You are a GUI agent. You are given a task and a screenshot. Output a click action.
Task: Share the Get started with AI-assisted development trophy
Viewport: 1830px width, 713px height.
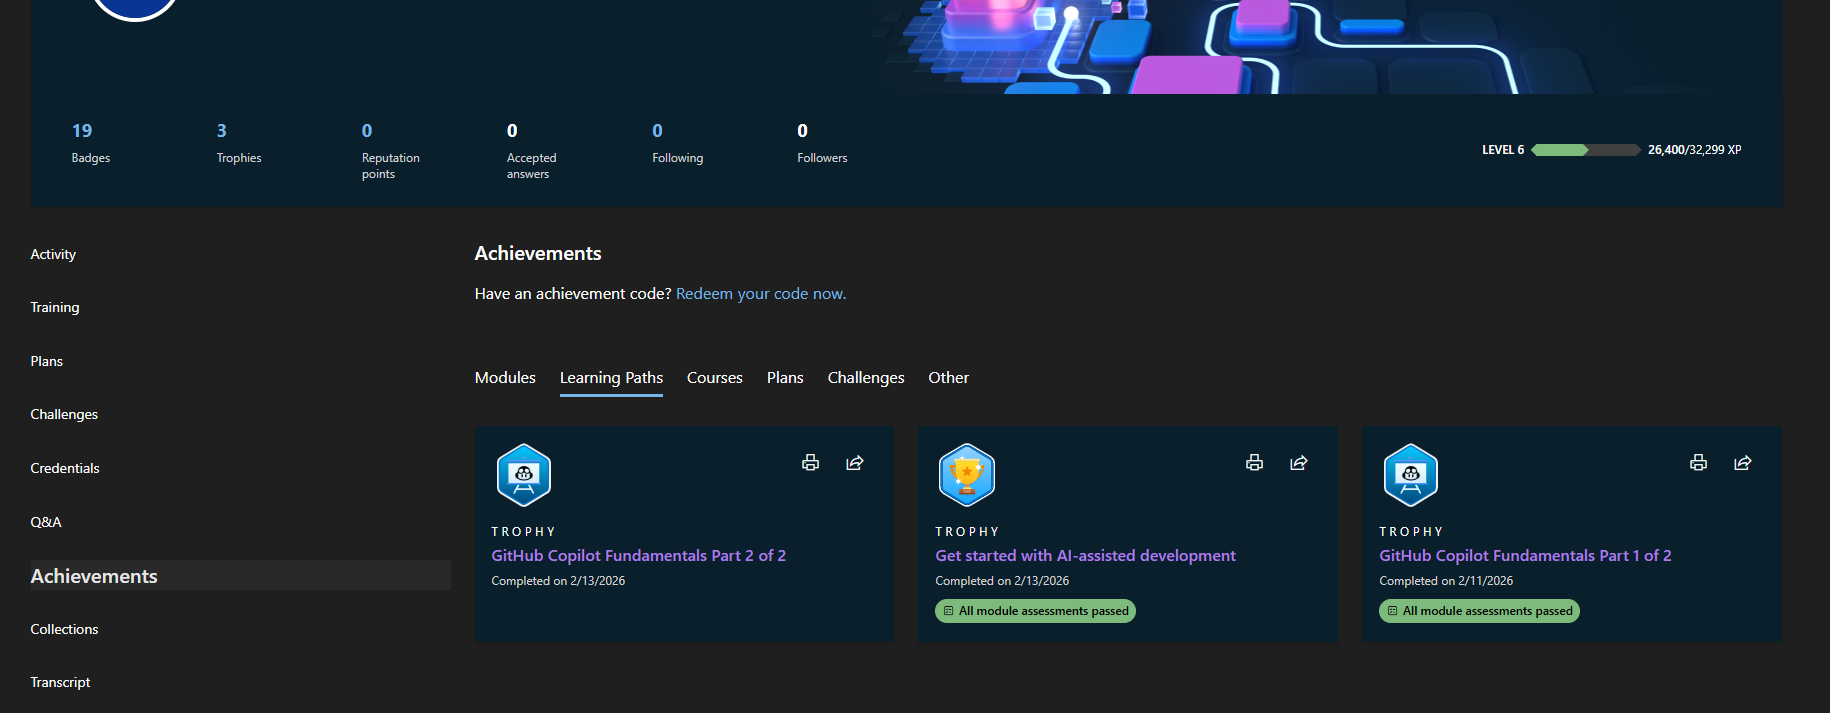tap(1299, 462)
